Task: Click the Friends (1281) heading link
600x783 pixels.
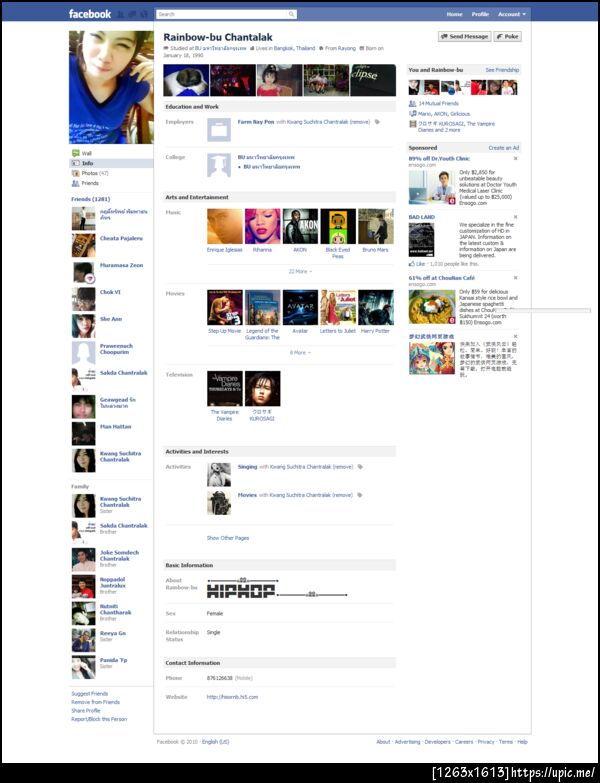Action: tap(91, 199)
